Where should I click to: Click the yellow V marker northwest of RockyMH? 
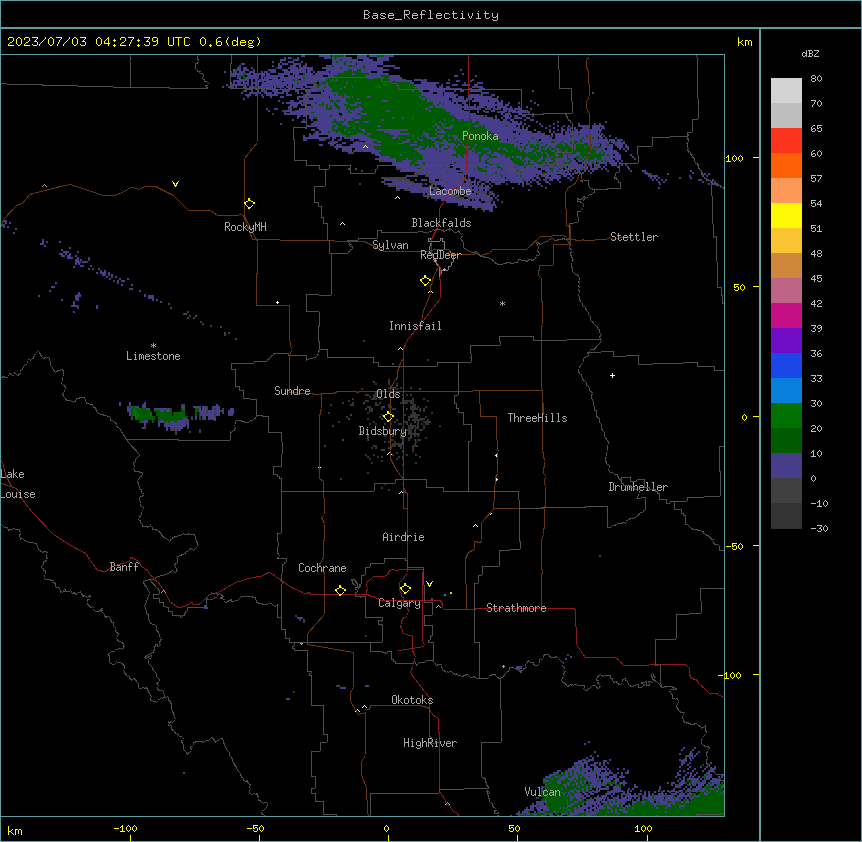[x=175, y=184]
